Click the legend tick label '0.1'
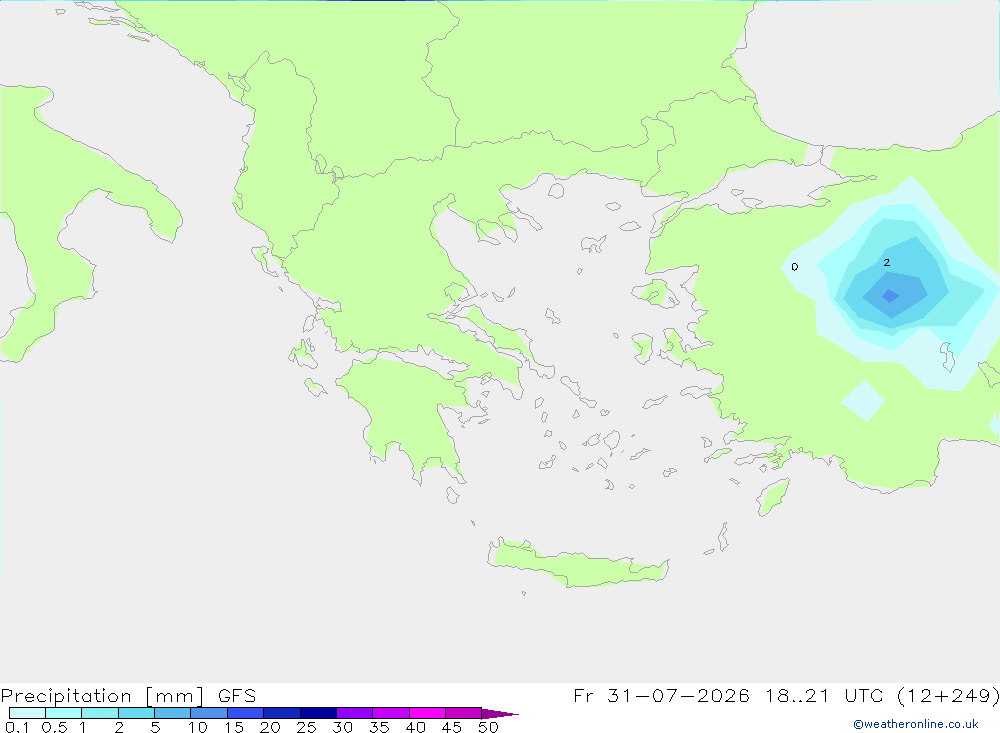Image resolution: width=1000 pixels, height=733 pixels. coord(17,727)
